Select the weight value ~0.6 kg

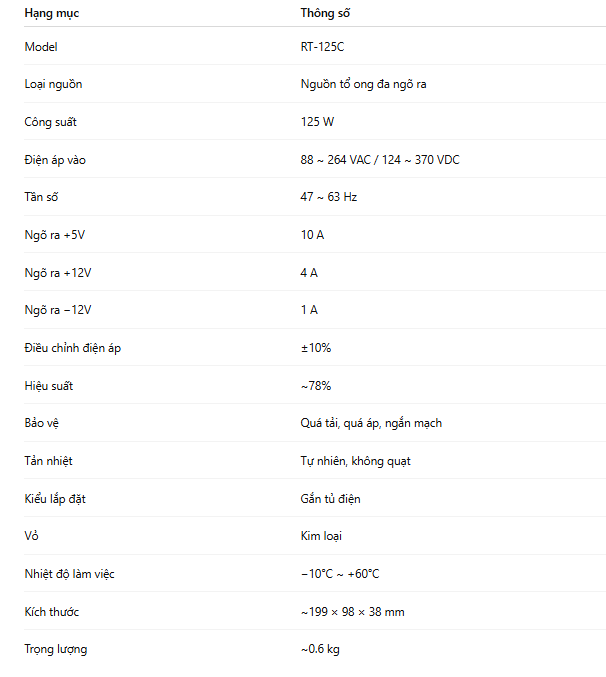coord(320,649)
